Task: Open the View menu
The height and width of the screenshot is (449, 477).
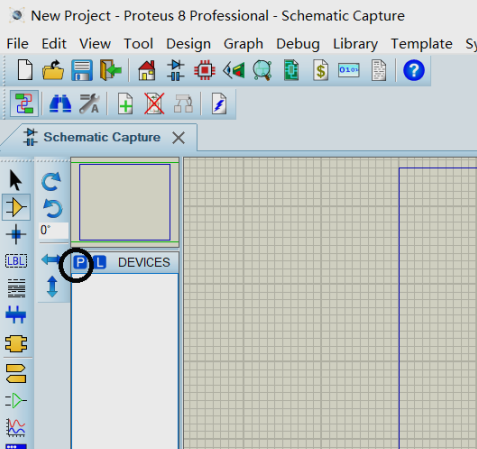Action: click(x=95, y=44)
